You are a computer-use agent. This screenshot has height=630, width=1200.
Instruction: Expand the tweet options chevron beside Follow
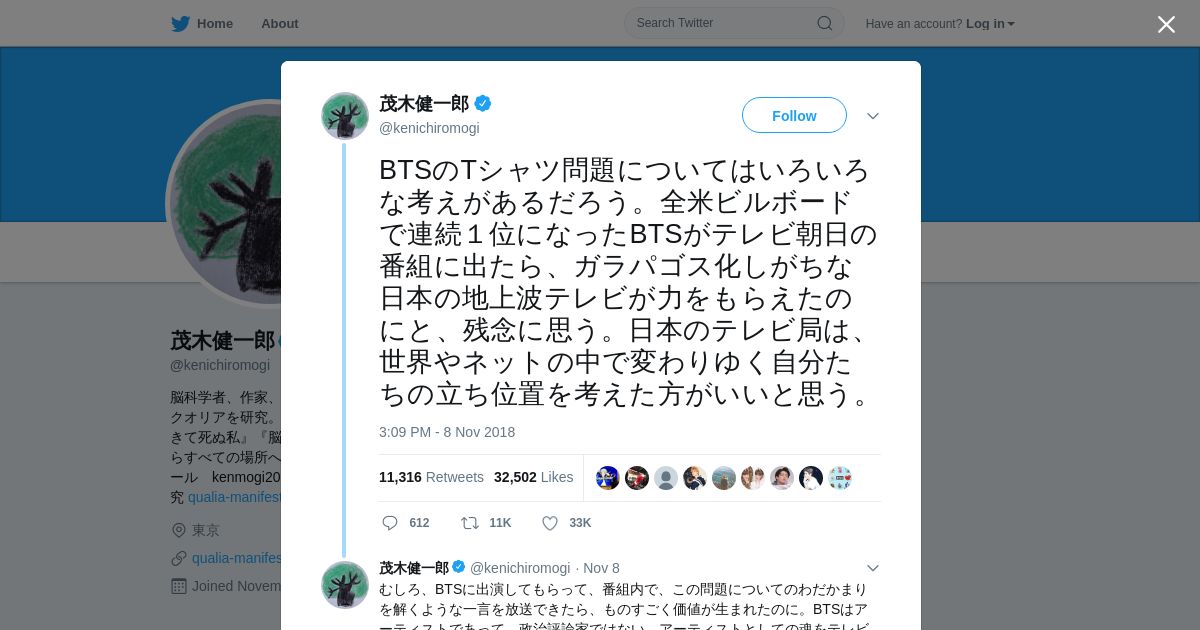point(873,116)
